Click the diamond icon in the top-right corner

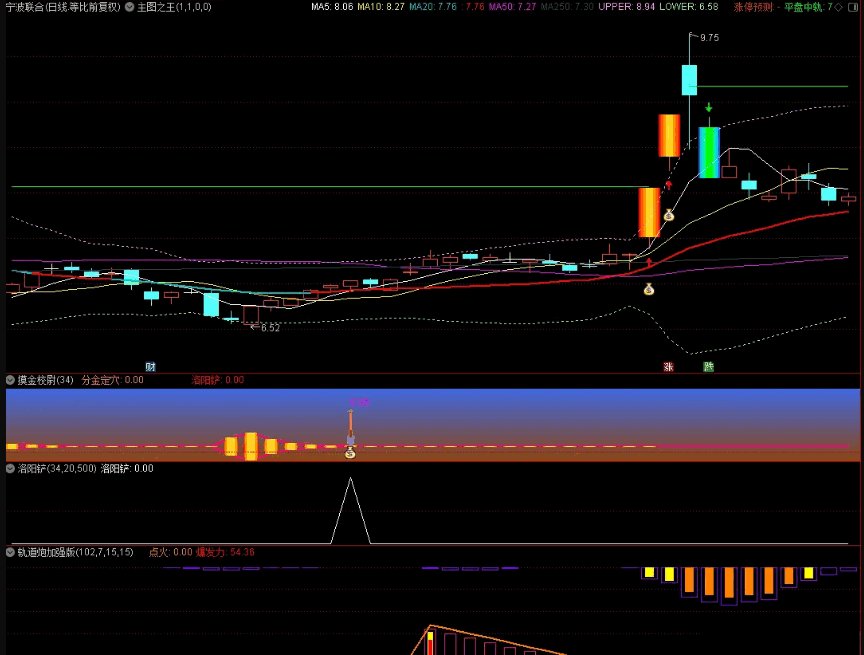(839, 7)
